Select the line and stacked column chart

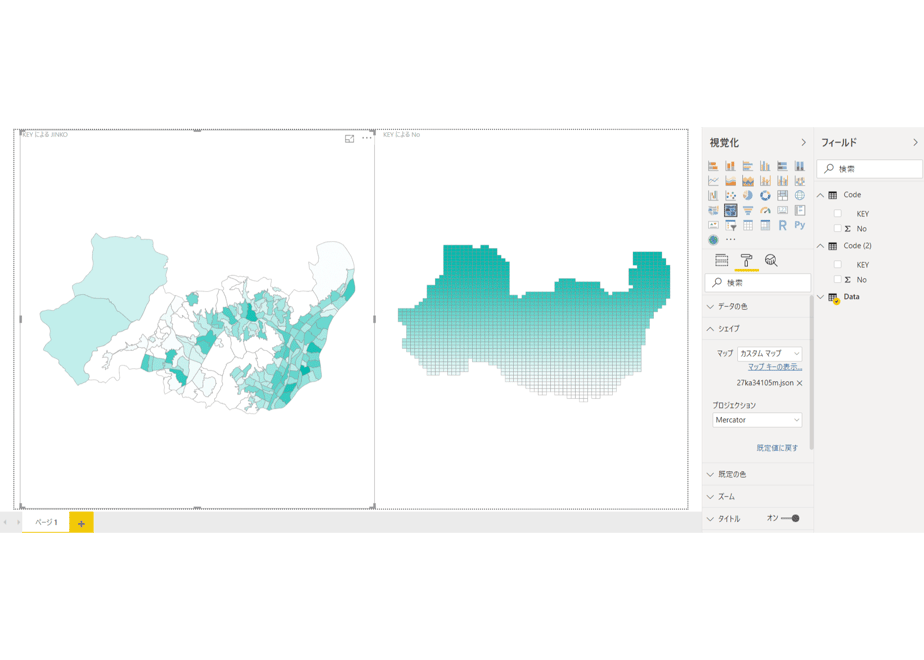765,180
